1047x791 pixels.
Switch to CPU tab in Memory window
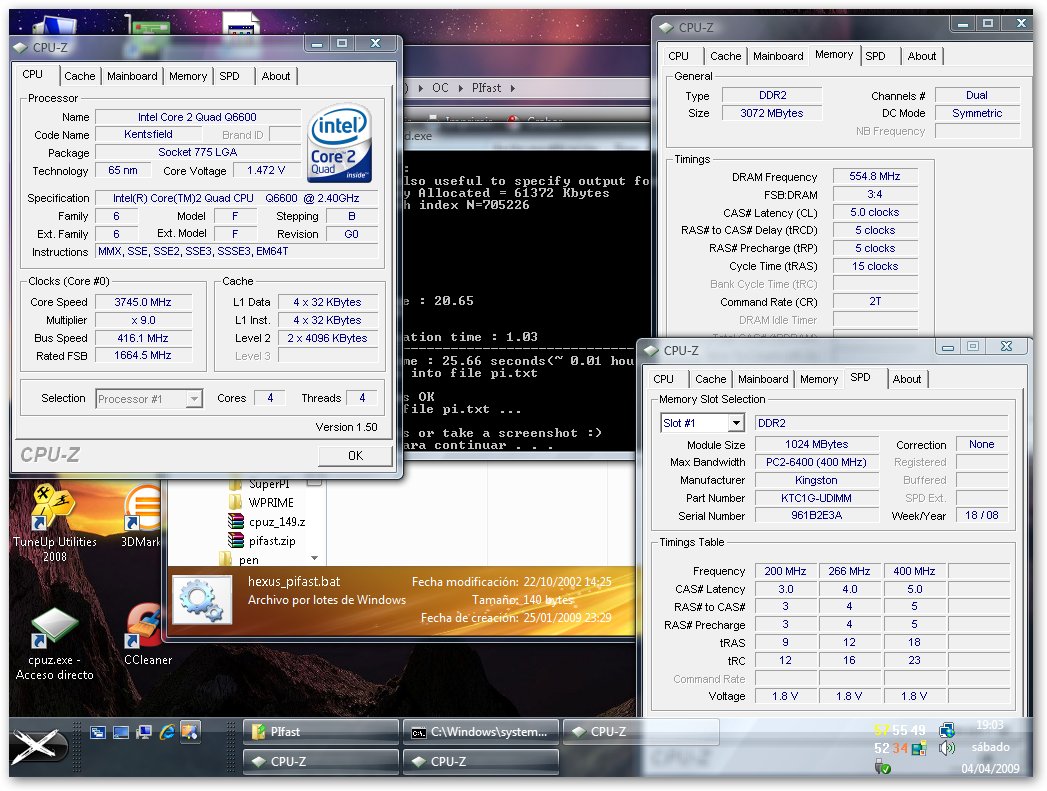click(678, 56)
